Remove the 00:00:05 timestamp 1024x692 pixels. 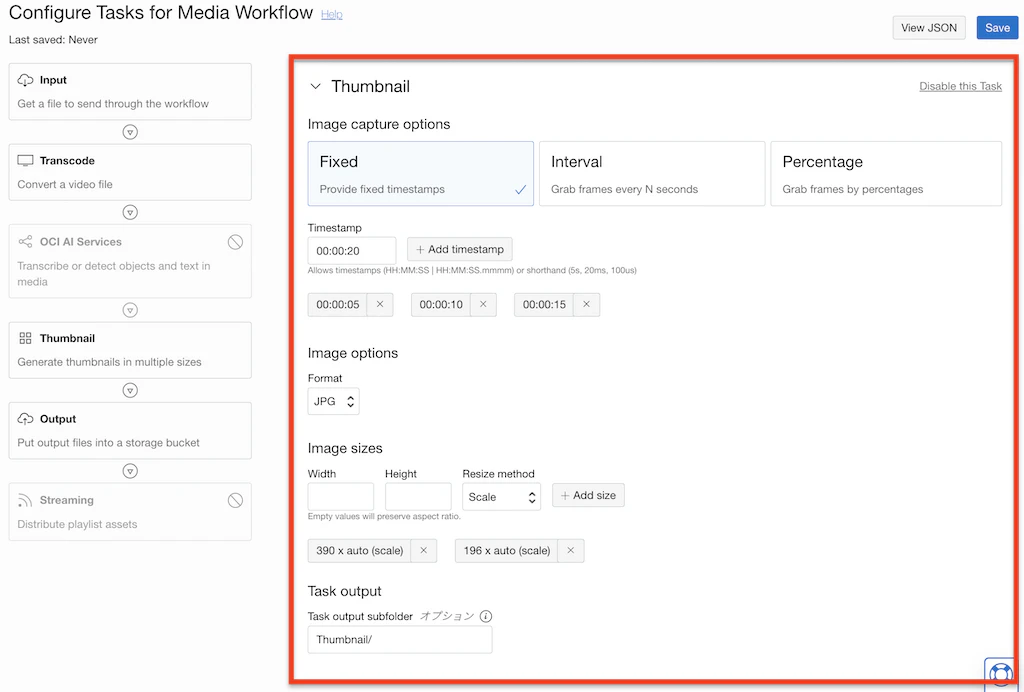click(x=380, y=304)
